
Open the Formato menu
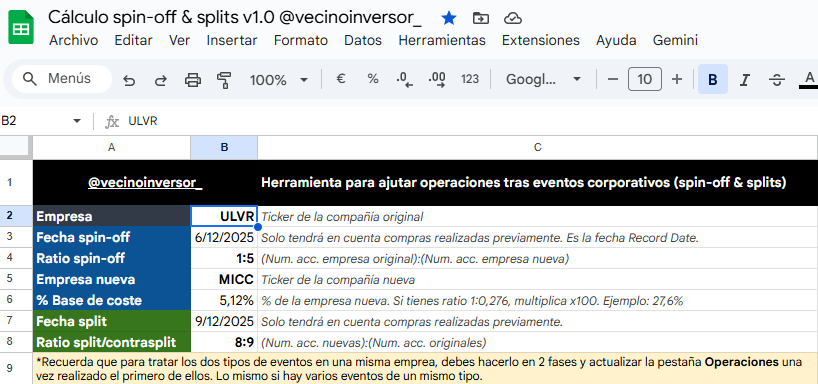(x=301, y=40)
